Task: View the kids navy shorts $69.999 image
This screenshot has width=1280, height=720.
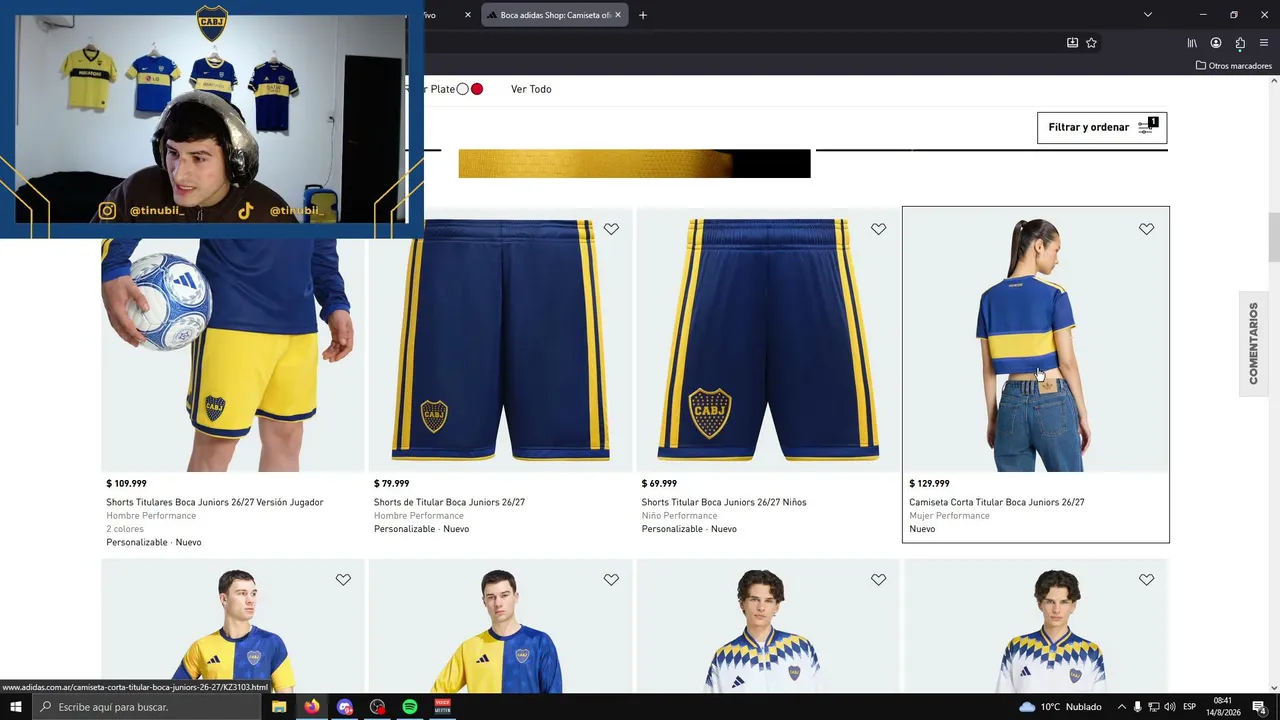Action: click(768, 340)
